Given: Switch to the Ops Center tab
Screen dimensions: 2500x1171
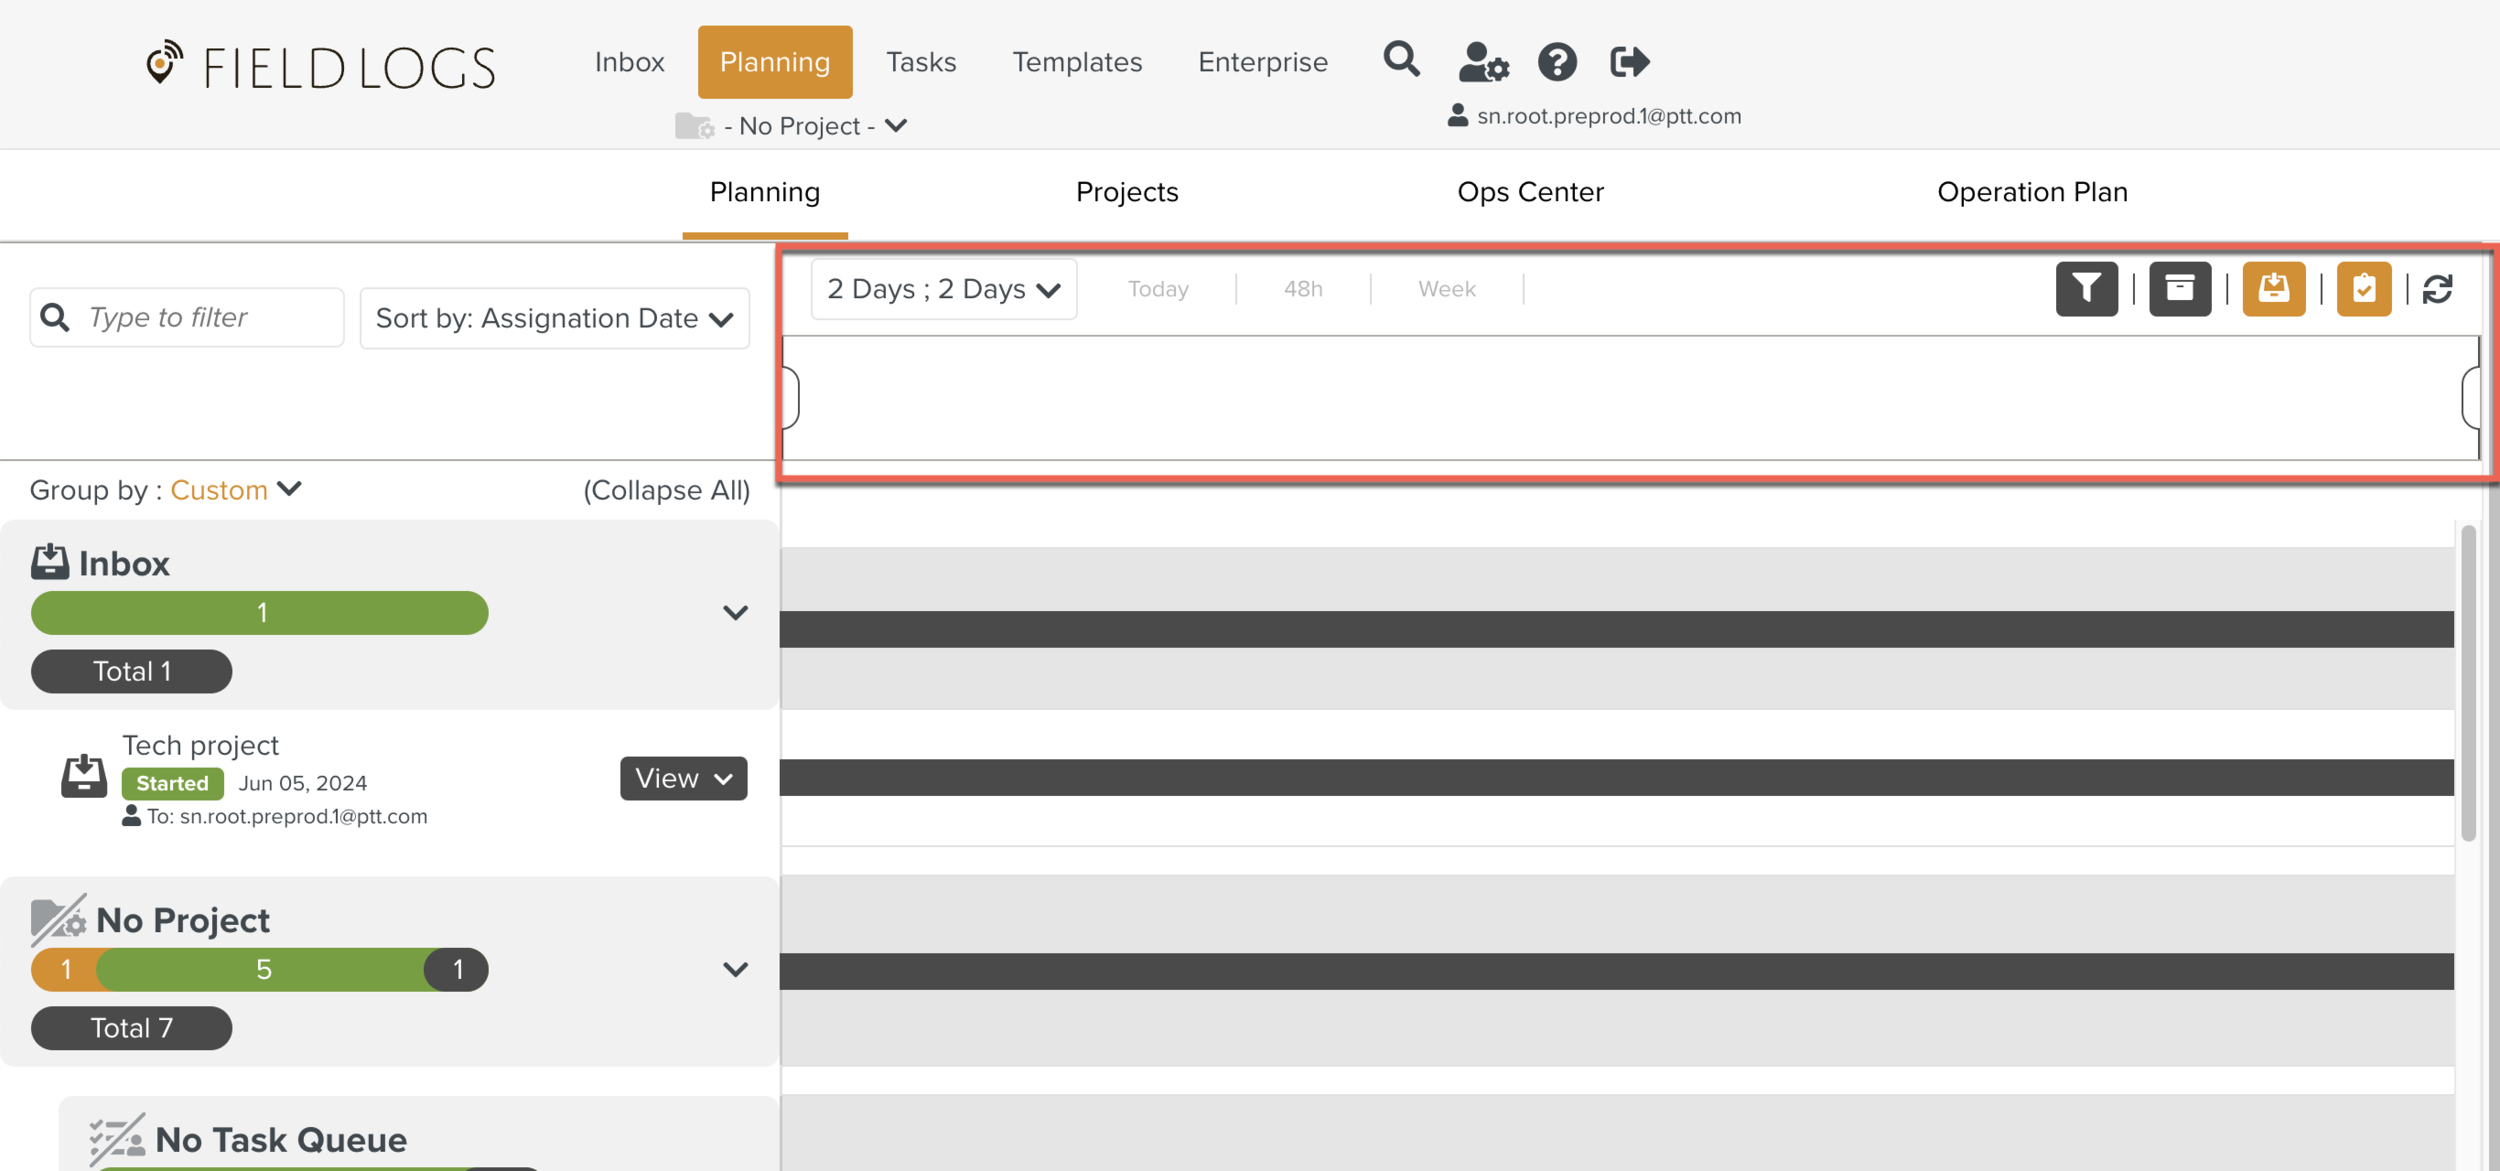Looking at the screenshot, I should point(1530,192).
